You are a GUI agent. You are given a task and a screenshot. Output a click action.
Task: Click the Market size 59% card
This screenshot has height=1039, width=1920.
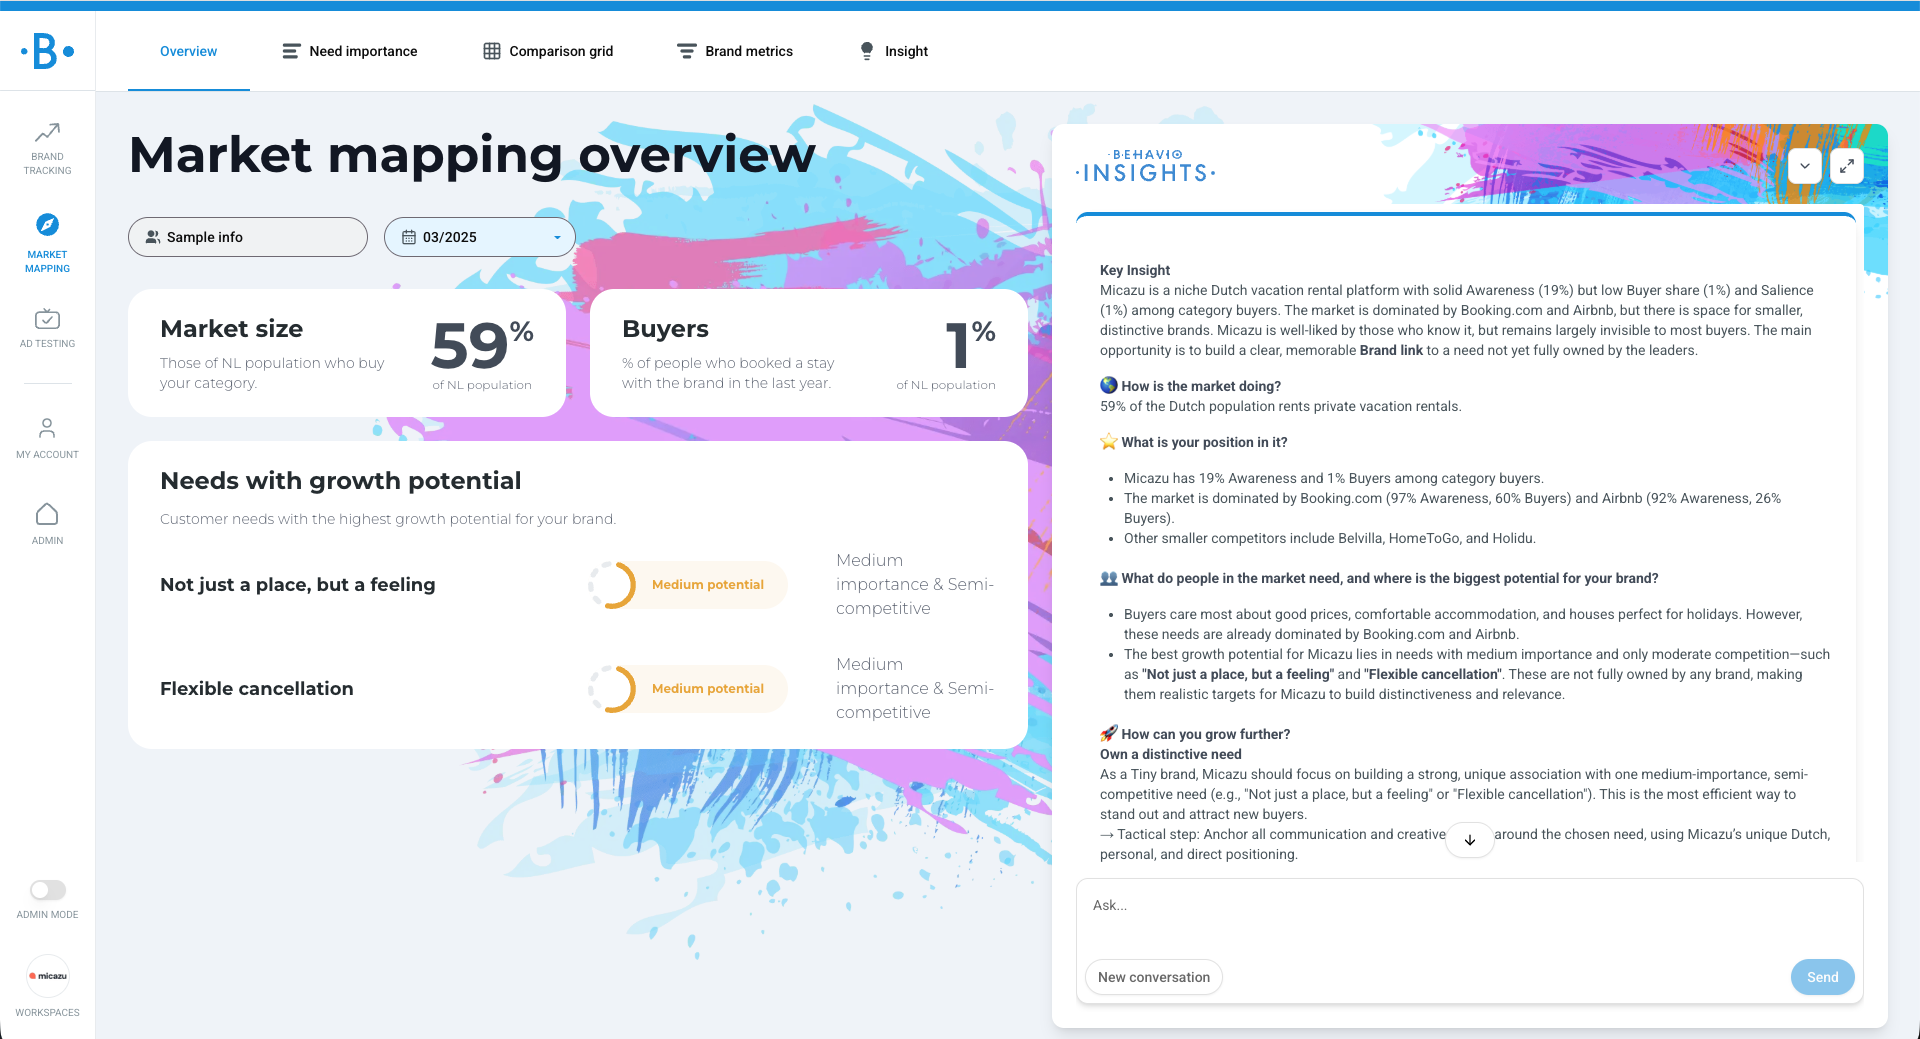pos(347,353)
